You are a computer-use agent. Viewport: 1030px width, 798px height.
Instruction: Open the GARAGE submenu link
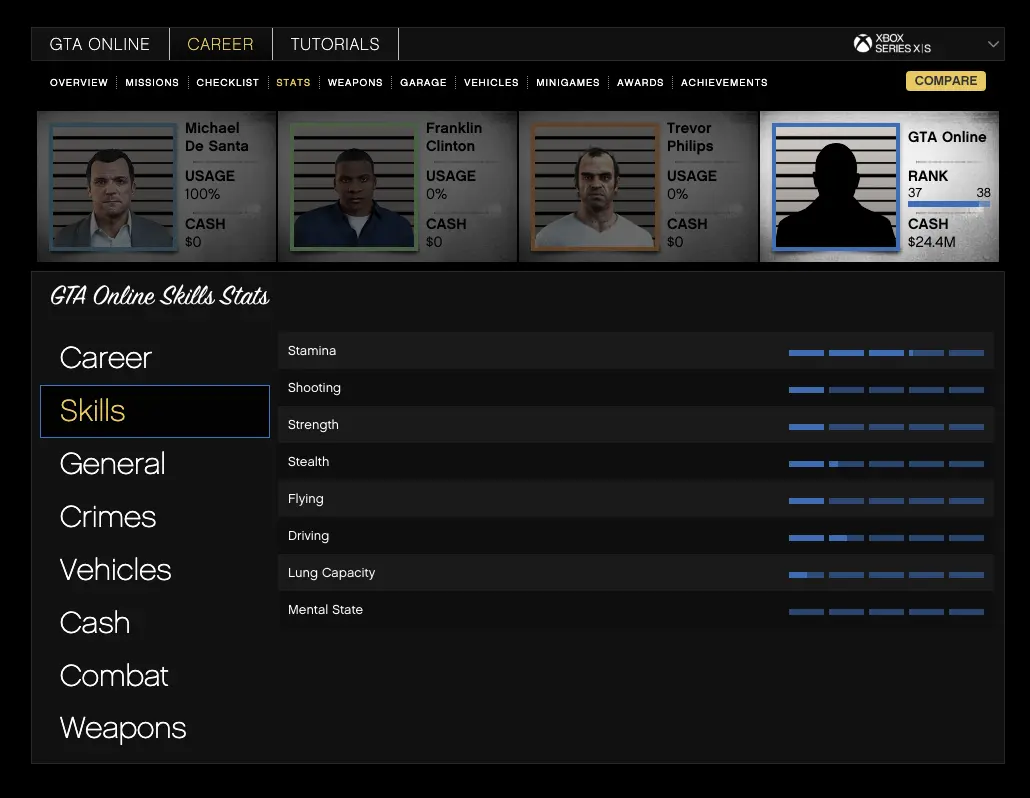[x=423, y=82]
